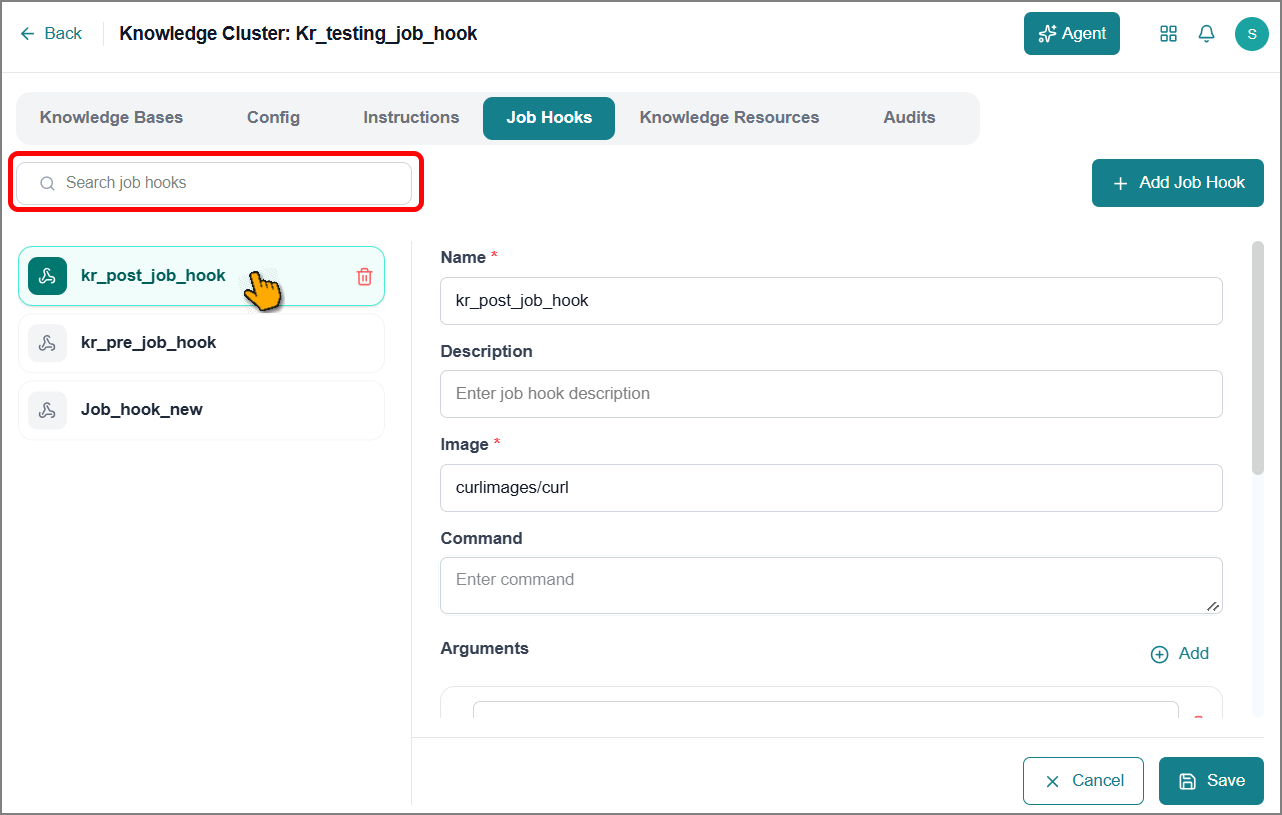Switch to the Knowledge Bases tab
This screenshot has height=815, width=1282.
(111, 118)
